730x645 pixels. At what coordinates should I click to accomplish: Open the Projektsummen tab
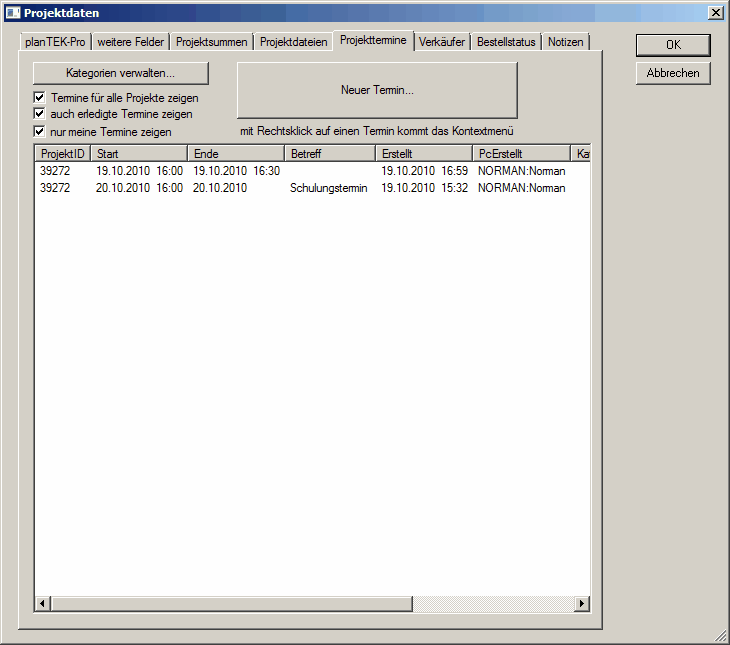click(211, 42)
